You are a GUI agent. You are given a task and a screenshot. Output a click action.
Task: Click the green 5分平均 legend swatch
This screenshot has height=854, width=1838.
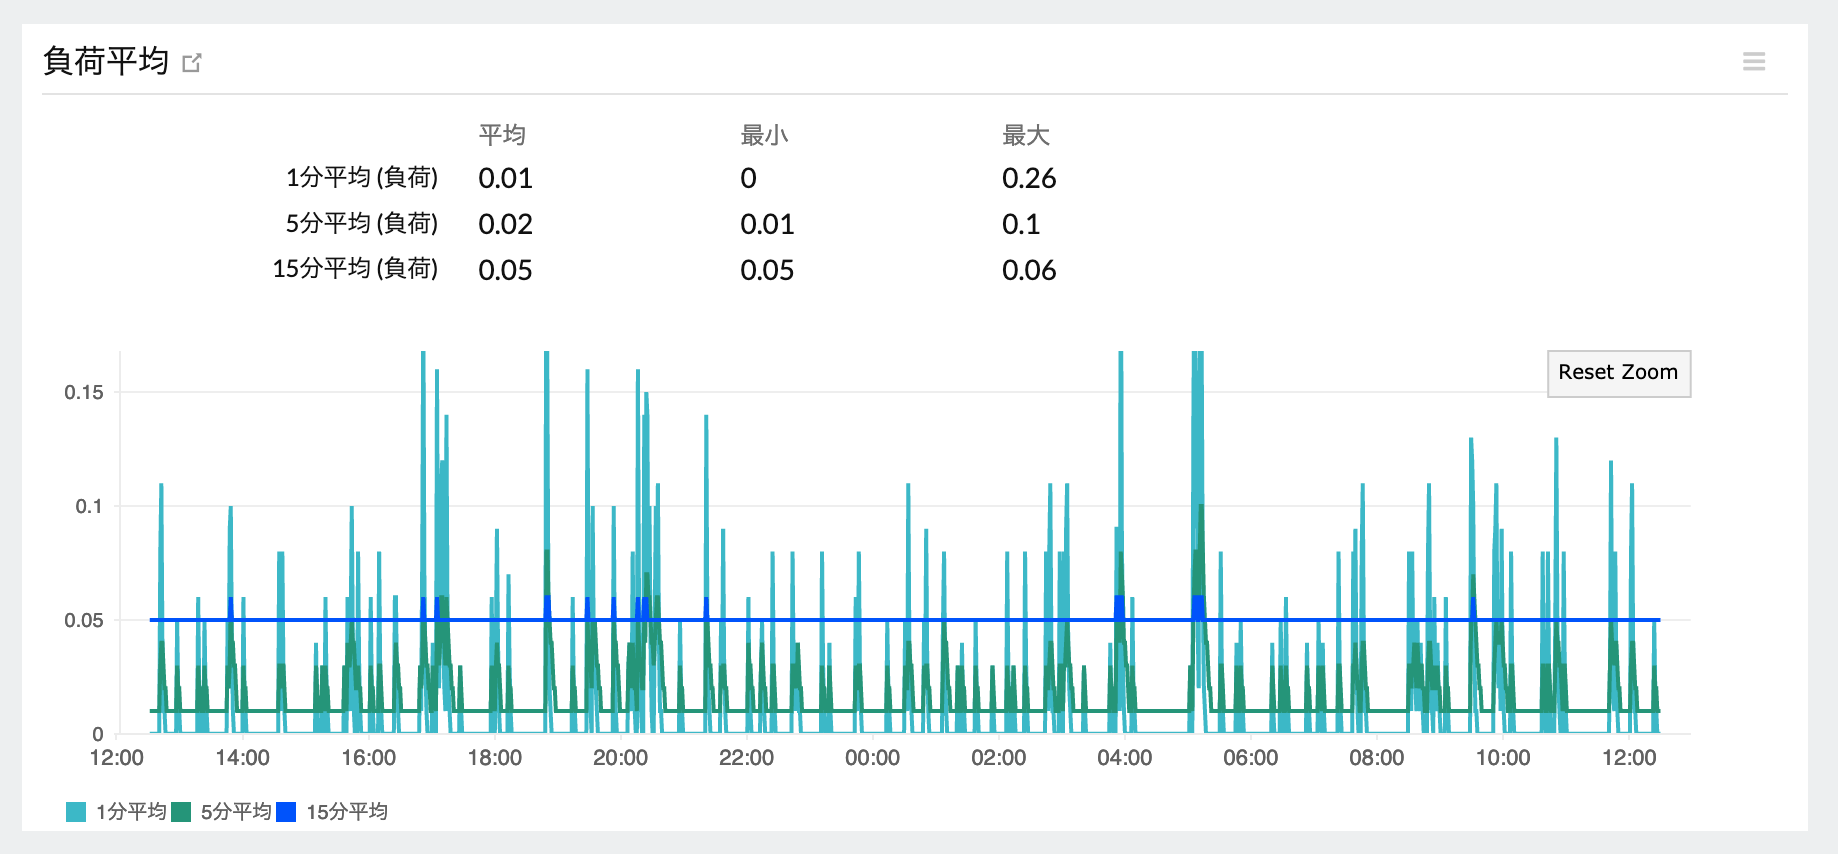[x=182, y=812]
